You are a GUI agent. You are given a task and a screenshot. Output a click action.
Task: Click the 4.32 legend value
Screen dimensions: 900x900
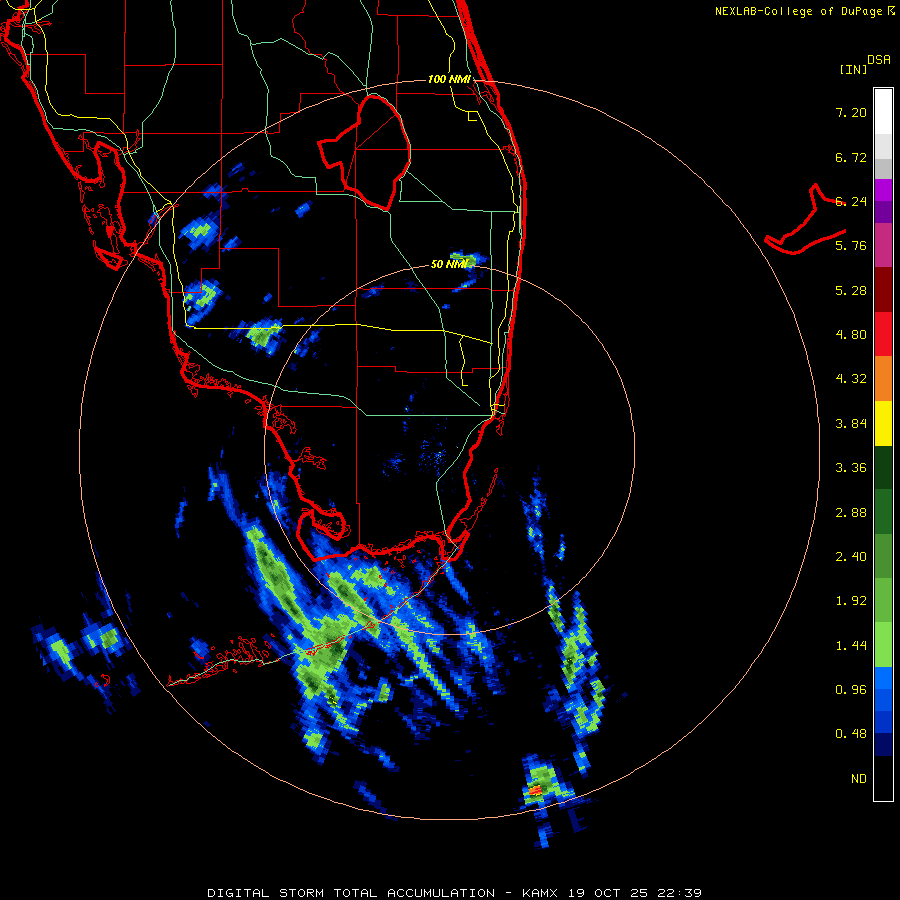[851, 379]
